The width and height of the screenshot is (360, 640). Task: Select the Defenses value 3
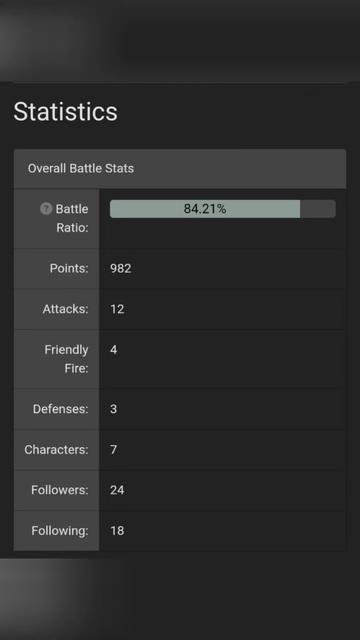pyautogui.click(x=113, y=409)
